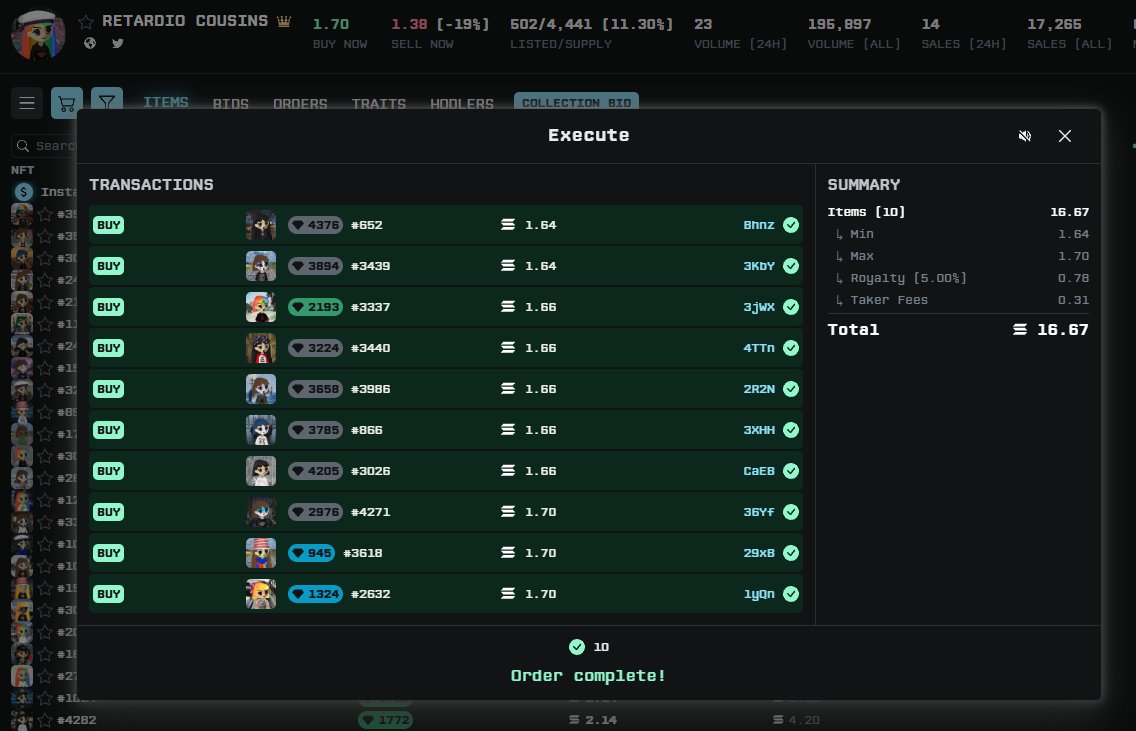The height and width of the screenshot is (731, 1136).
Task: Select the #866 item name
Action: 367,430
